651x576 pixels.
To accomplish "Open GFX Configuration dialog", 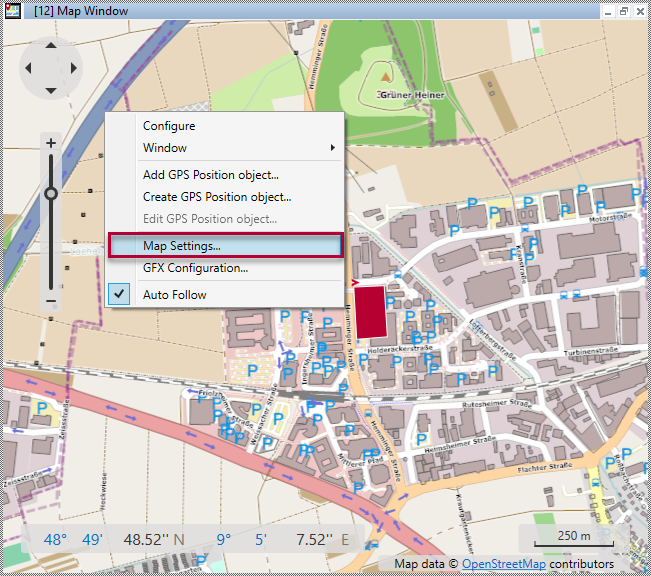I will pyautogui.click(x=195, y=268).
